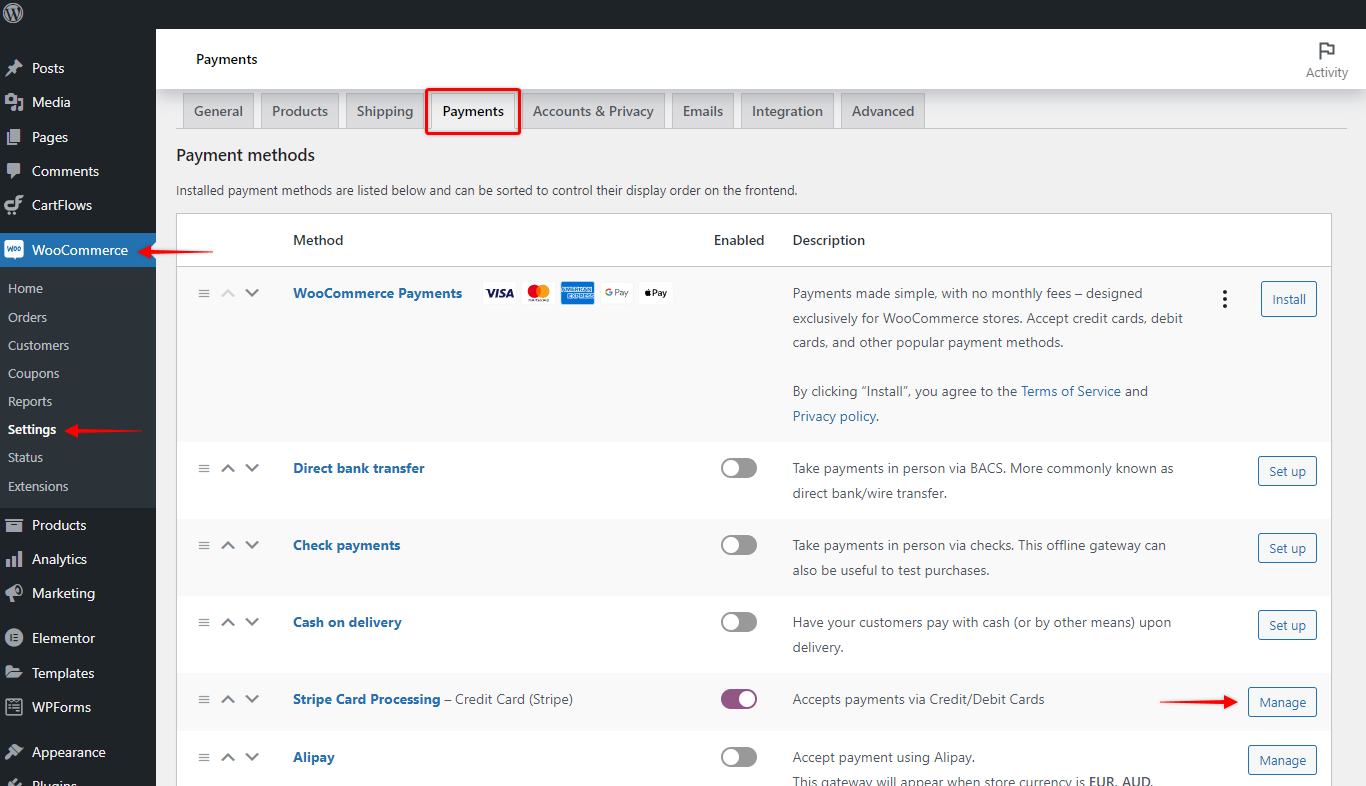
Task: Set up Direct bank transfer
Action: tap(1287, 471)
